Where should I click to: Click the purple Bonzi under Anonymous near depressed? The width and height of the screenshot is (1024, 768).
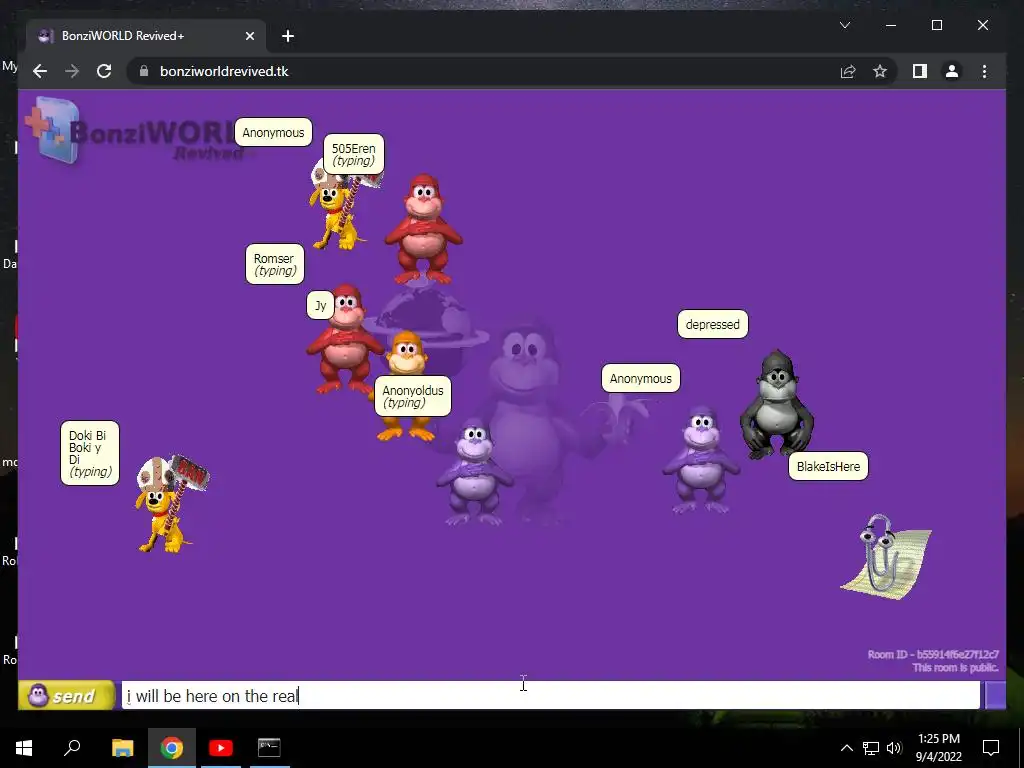(701, 460)
